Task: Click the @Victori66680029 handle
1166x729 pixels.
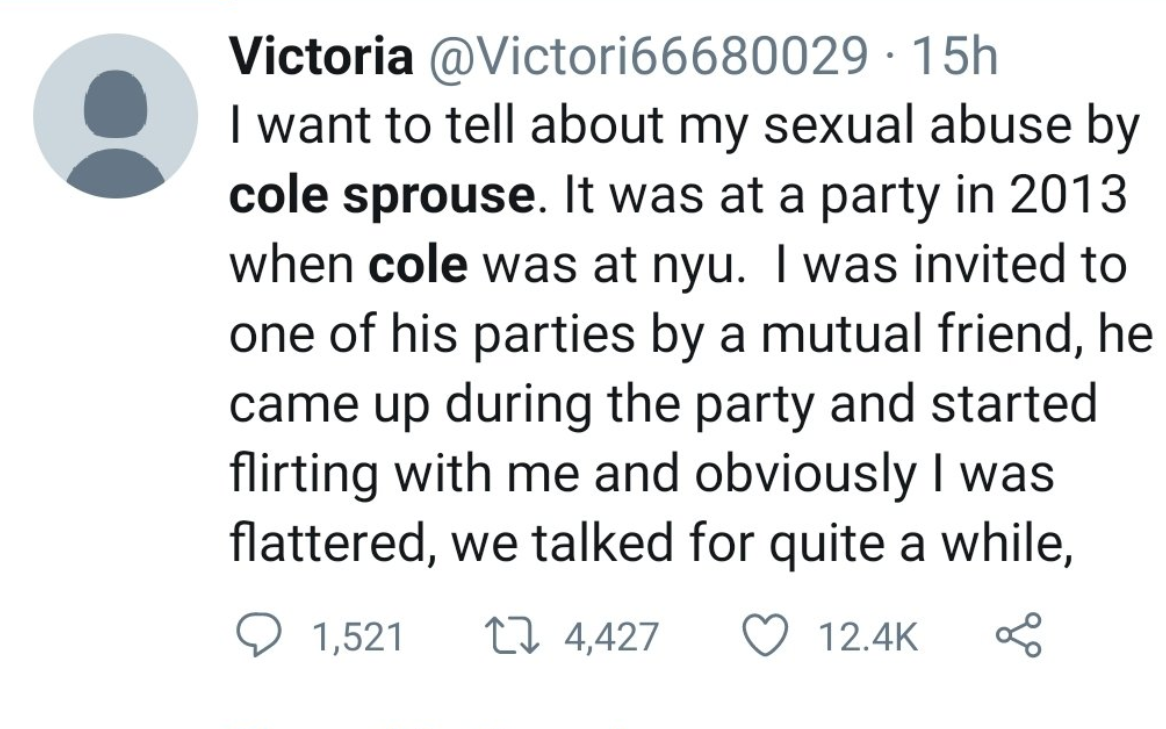Action: coord(645,57)
